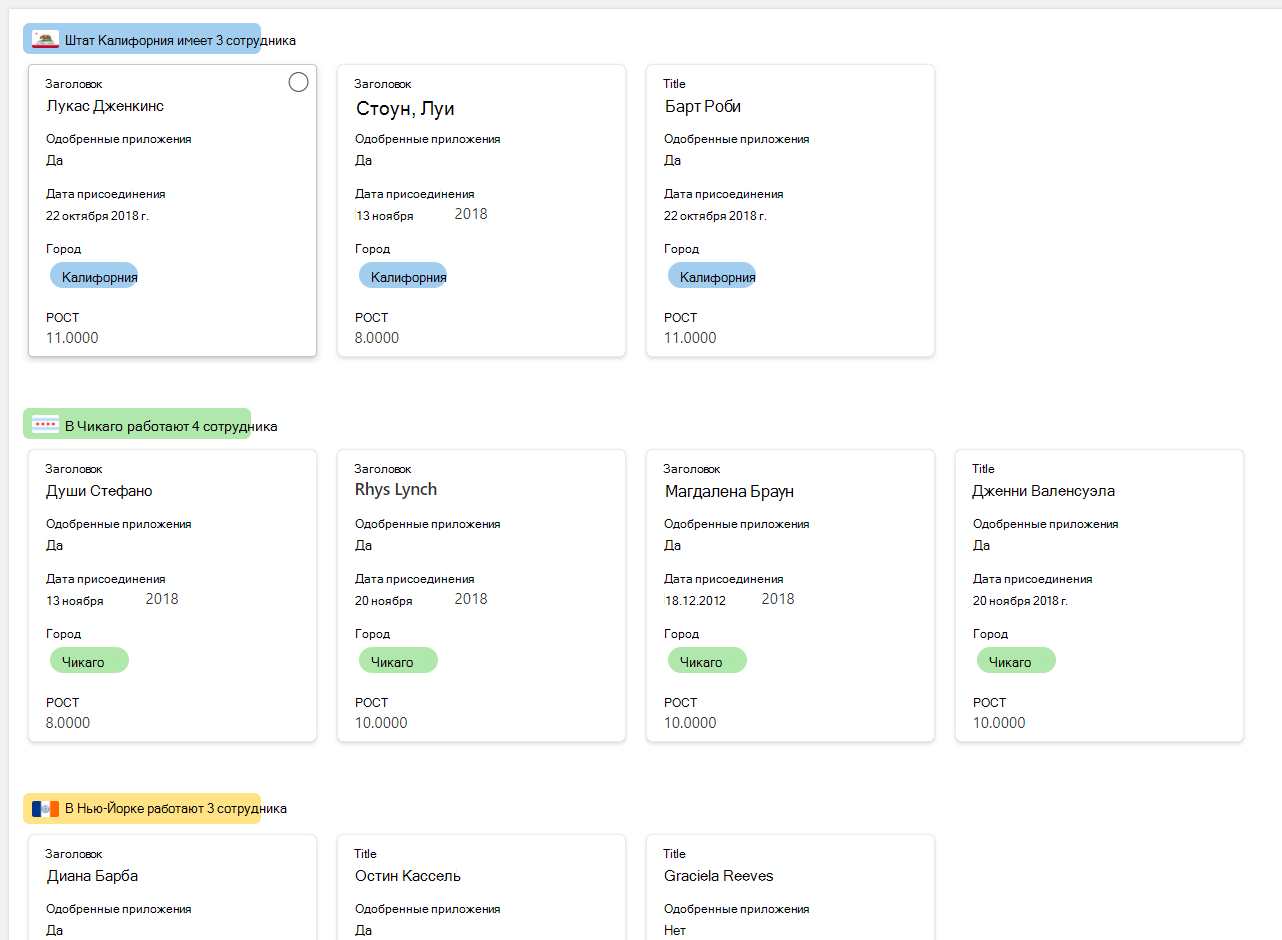Click approved apps value 'Да' in Остин Кассель card
Screen dimensions: 1282x940
(364, 930)
